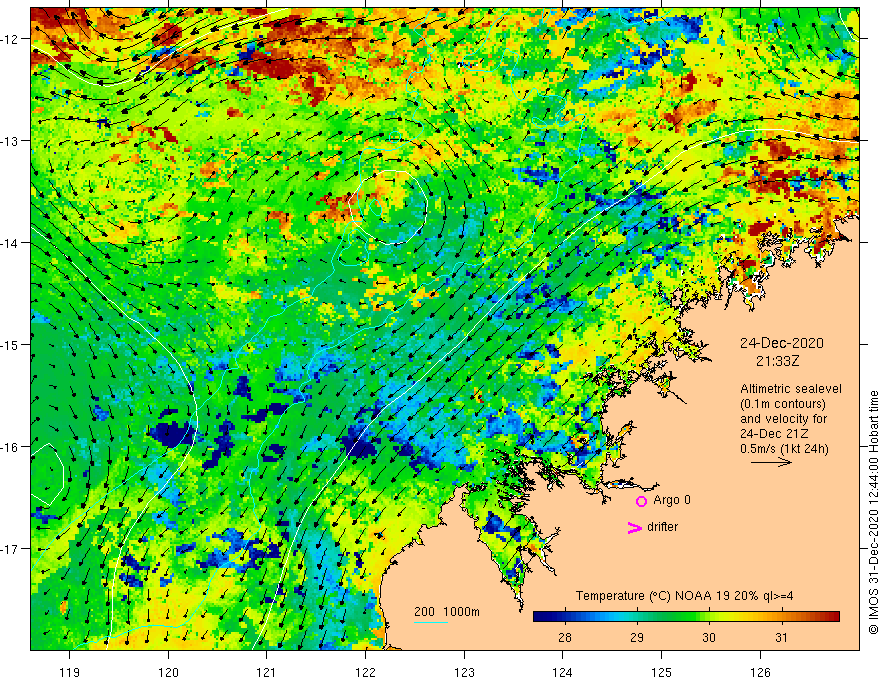880x680 pixels.
Task: Click longitude axis label 122
Action: 365,672
